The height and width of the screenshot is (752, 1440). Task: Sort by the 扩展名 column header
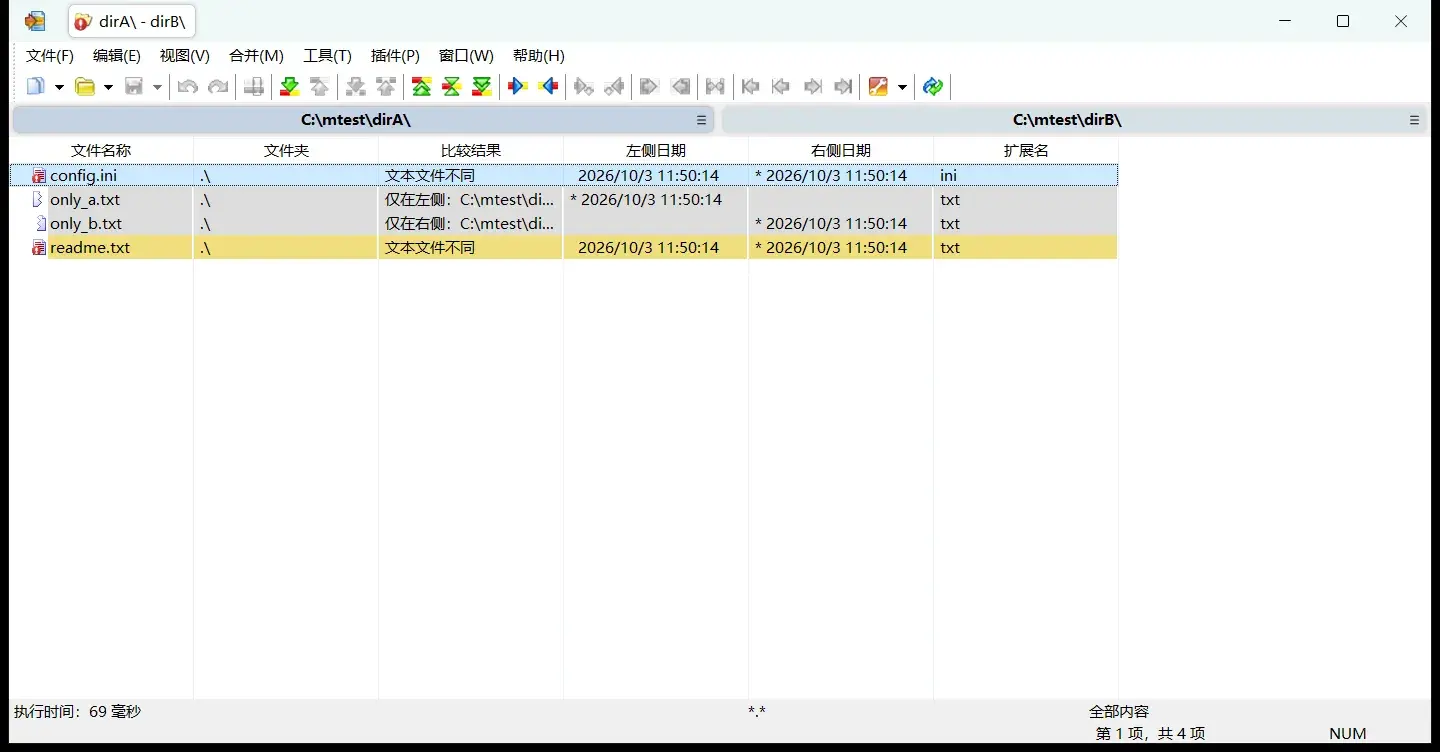coord(1026,151)
